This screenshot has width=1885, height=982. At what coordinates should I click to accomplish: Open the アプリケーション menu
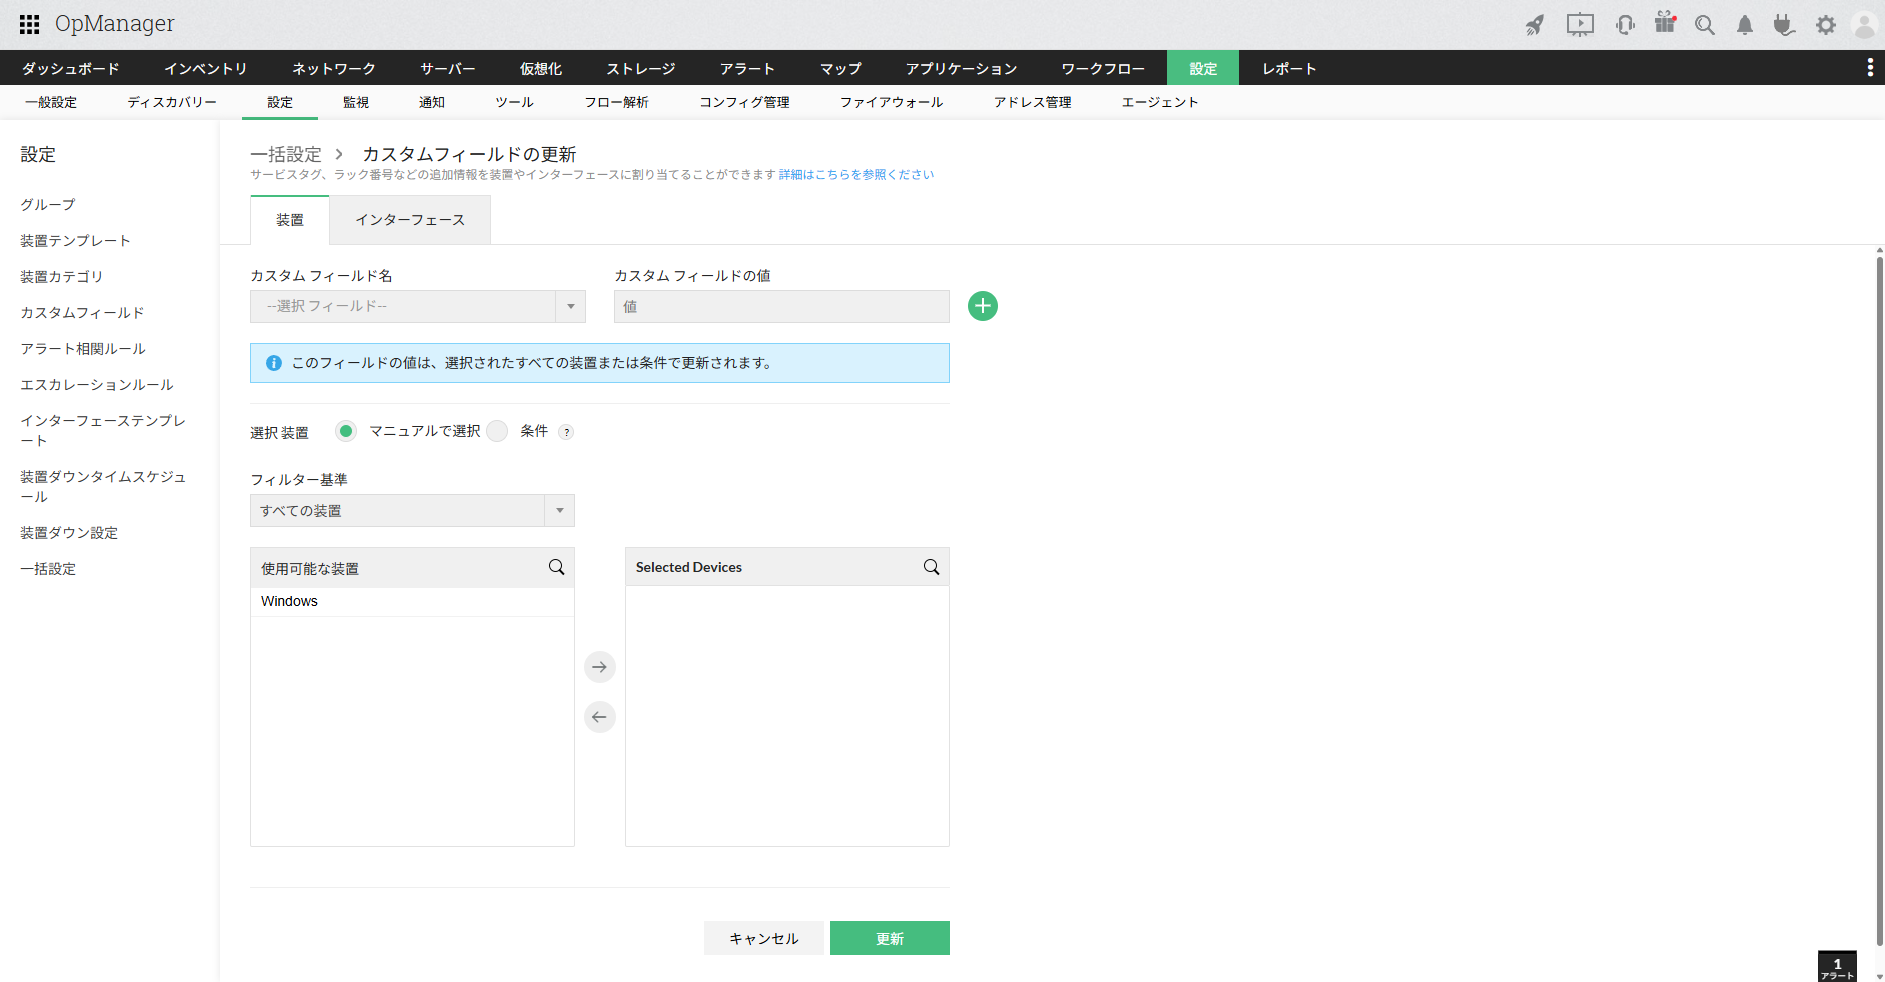962,68
